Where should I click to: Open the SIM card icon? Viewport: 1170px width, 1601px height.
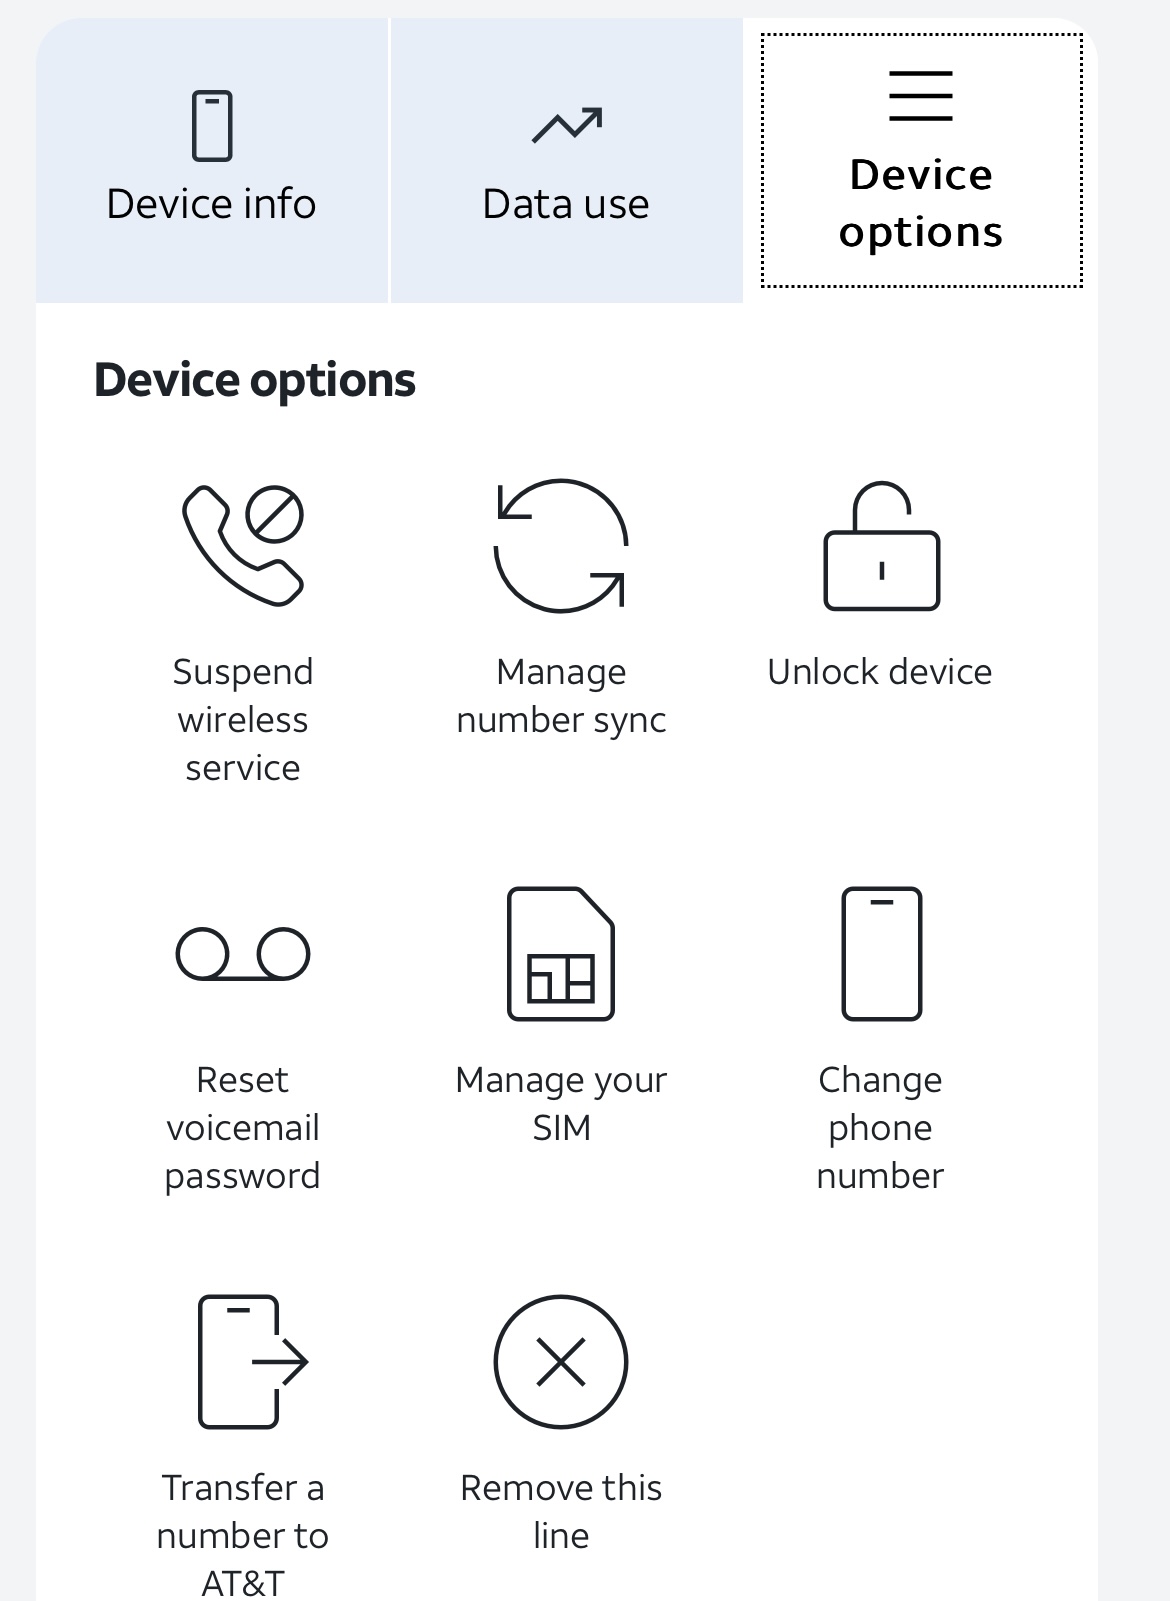click(561, 953)
